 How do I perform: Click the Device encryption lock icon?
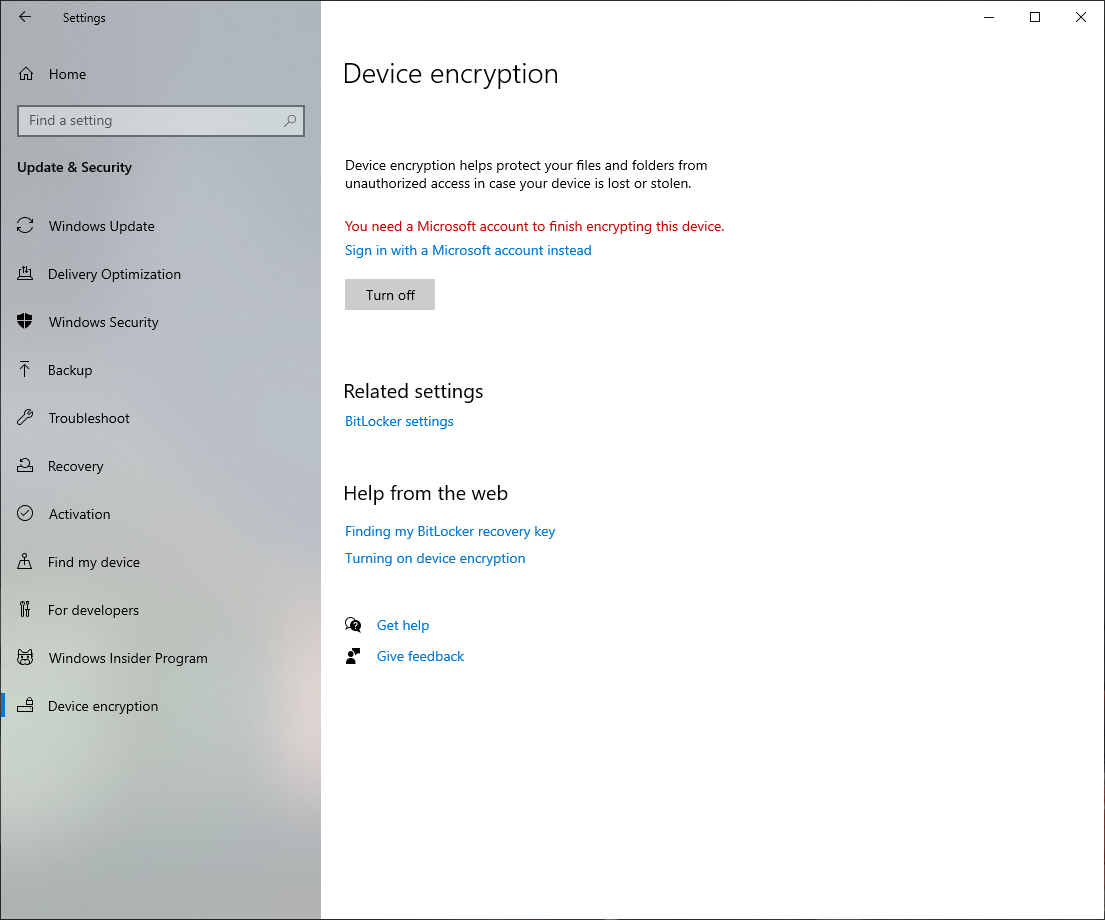click(25, 705)
